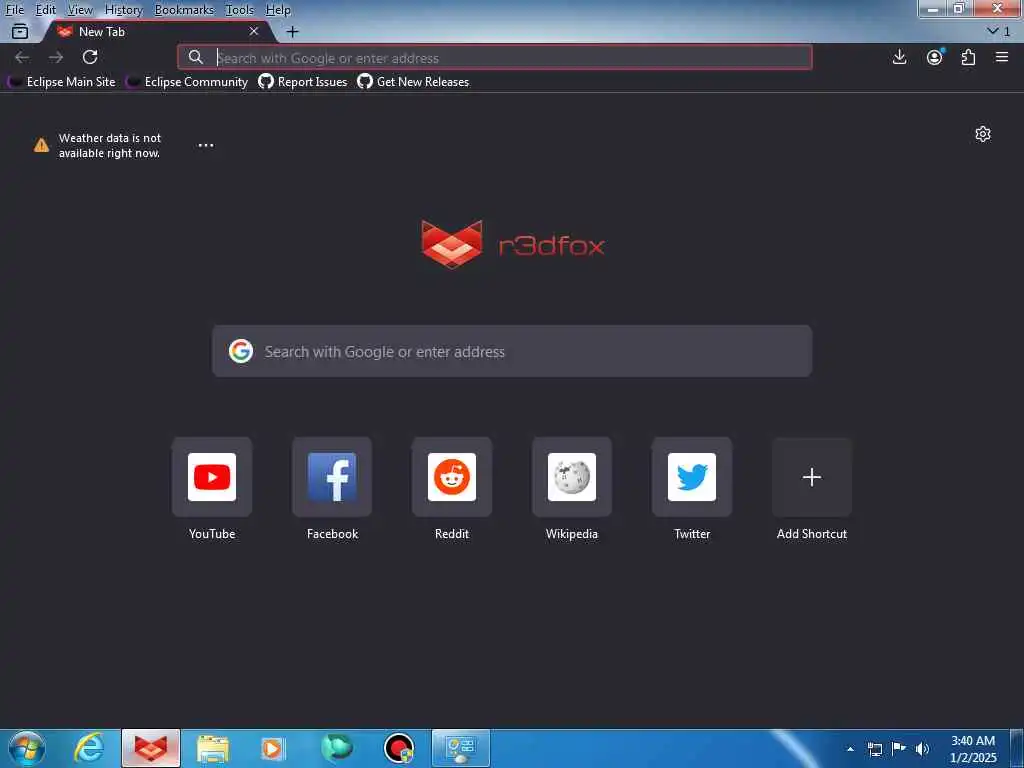This screenshot has width=1024, height=768.
Task: Open the Tools menu
Action: point(240,10)
